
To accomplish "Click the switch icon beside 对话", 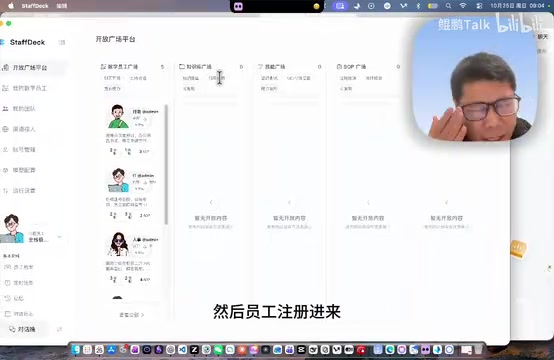I will 59,329.
